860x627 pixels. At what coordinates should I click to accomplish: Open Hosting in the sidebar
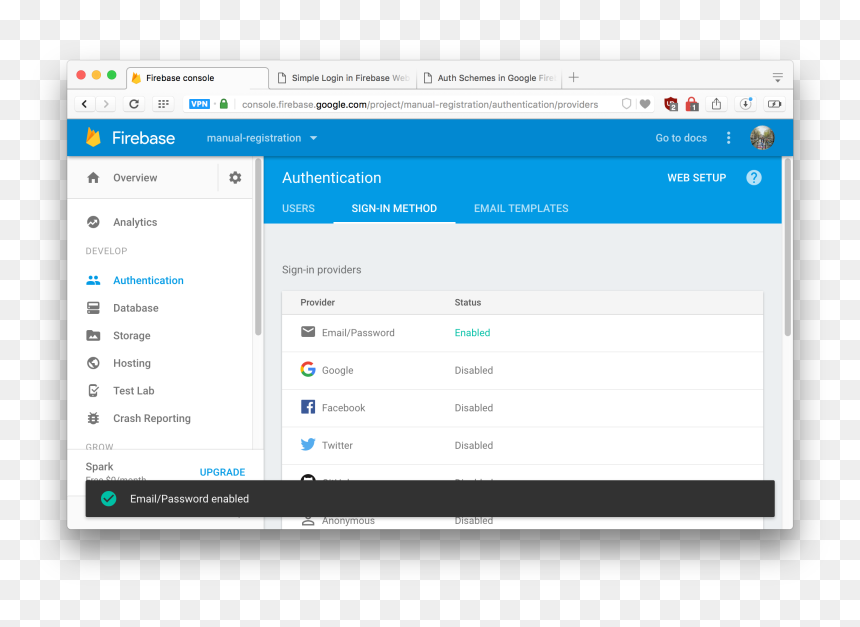[x=132, y=363]
